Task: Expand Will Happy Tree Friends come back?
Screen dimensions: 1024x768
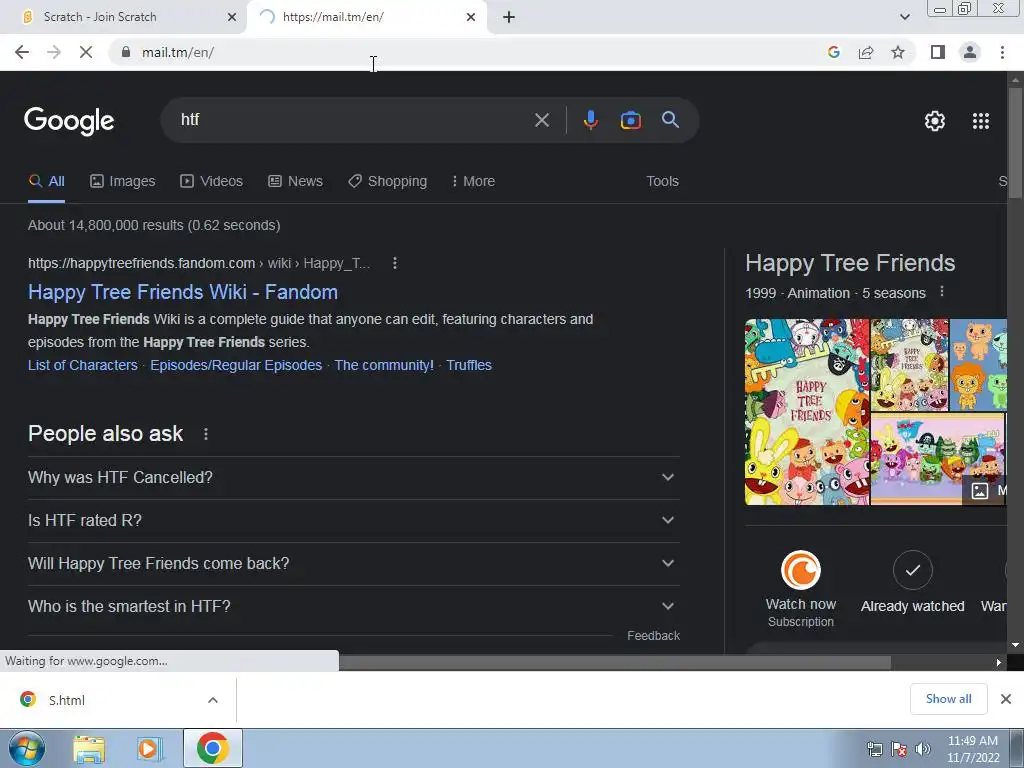Action: [x=353, y=564]
